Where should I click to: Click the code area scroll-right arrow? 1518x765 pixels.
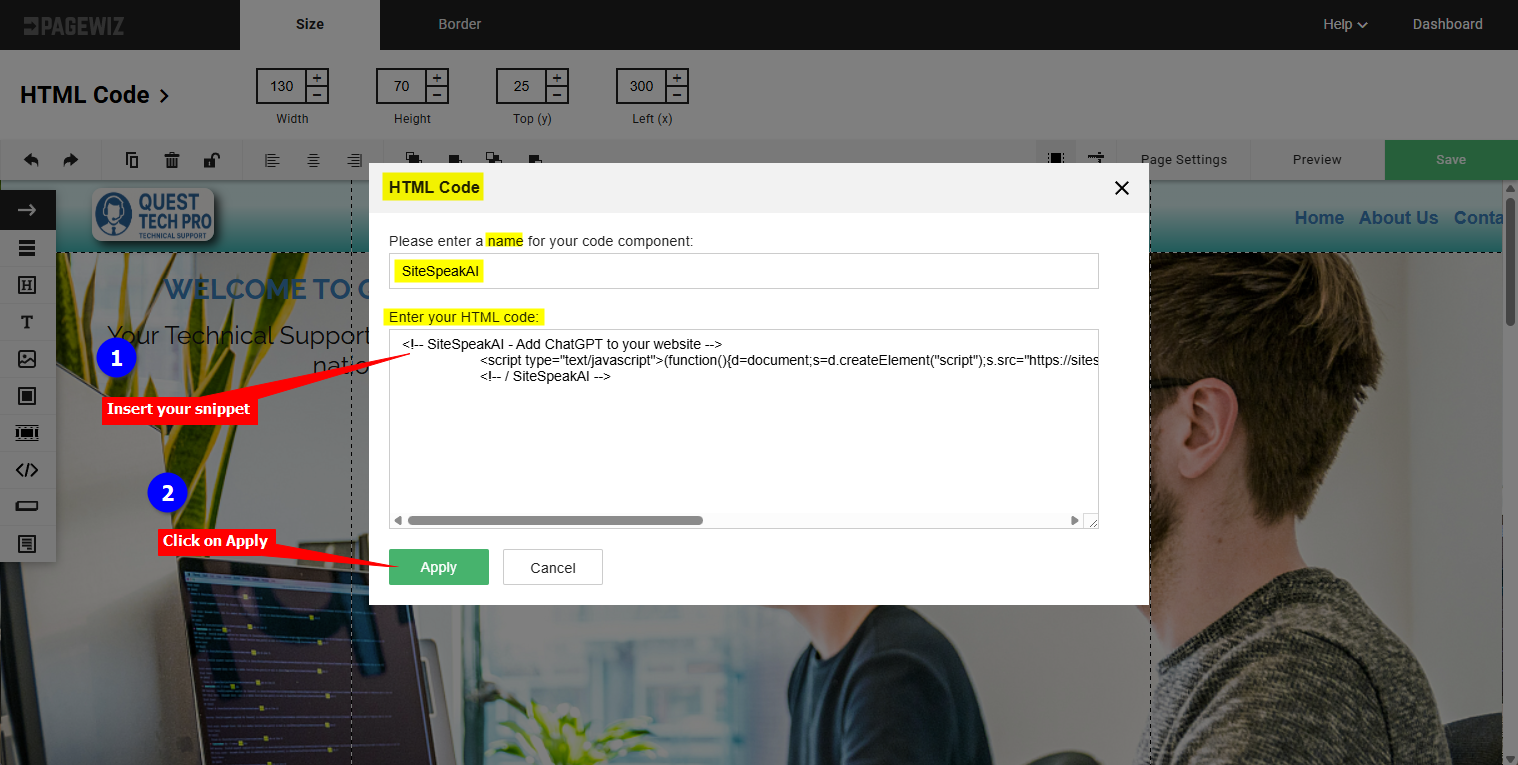[1075, 521]
